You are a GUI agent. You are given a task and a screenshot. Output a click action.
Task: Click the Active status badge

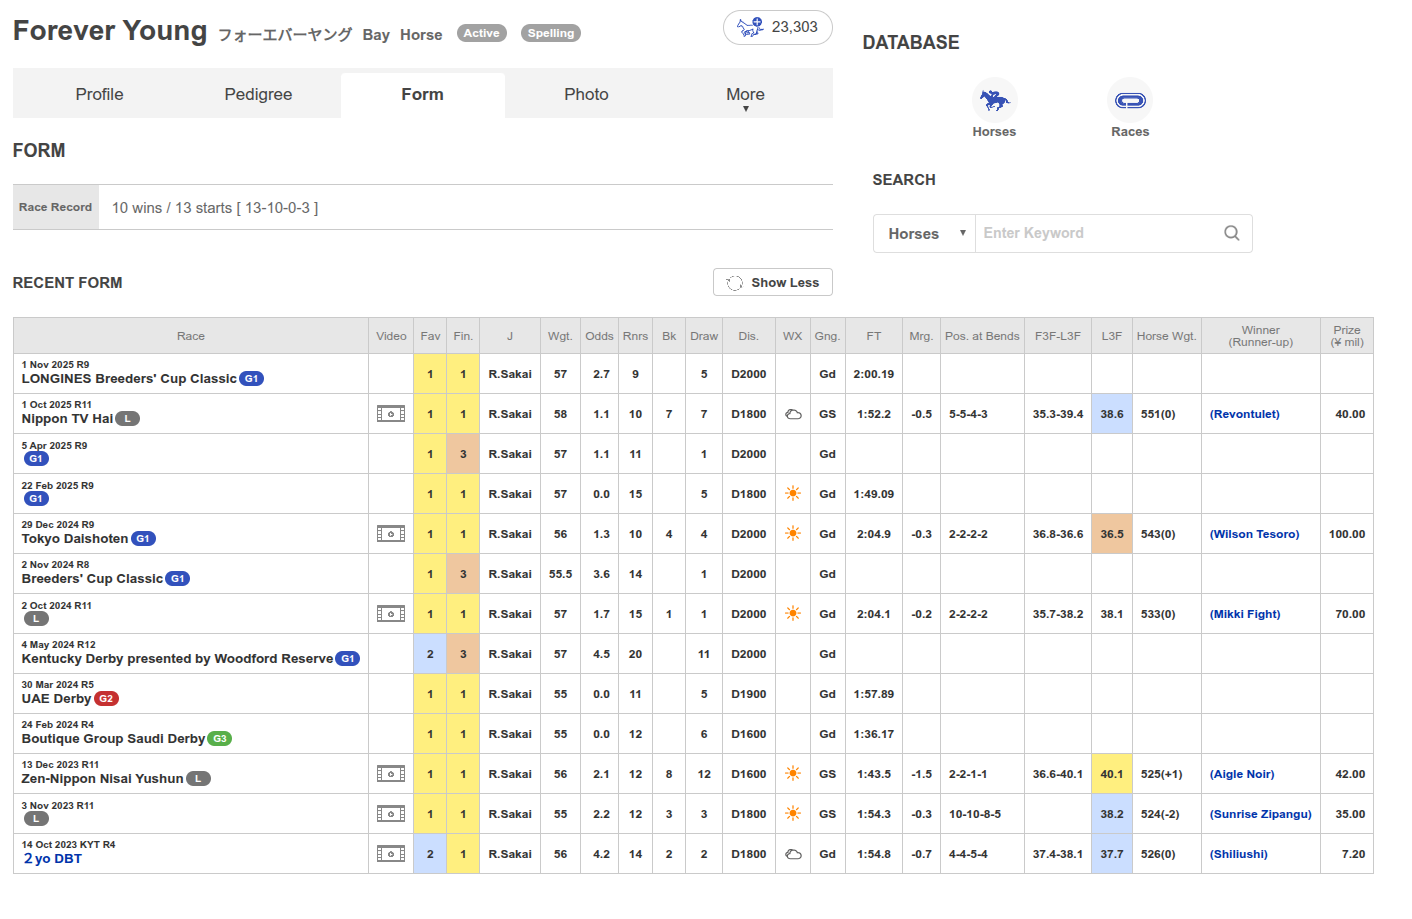click(x=482, y=33)
